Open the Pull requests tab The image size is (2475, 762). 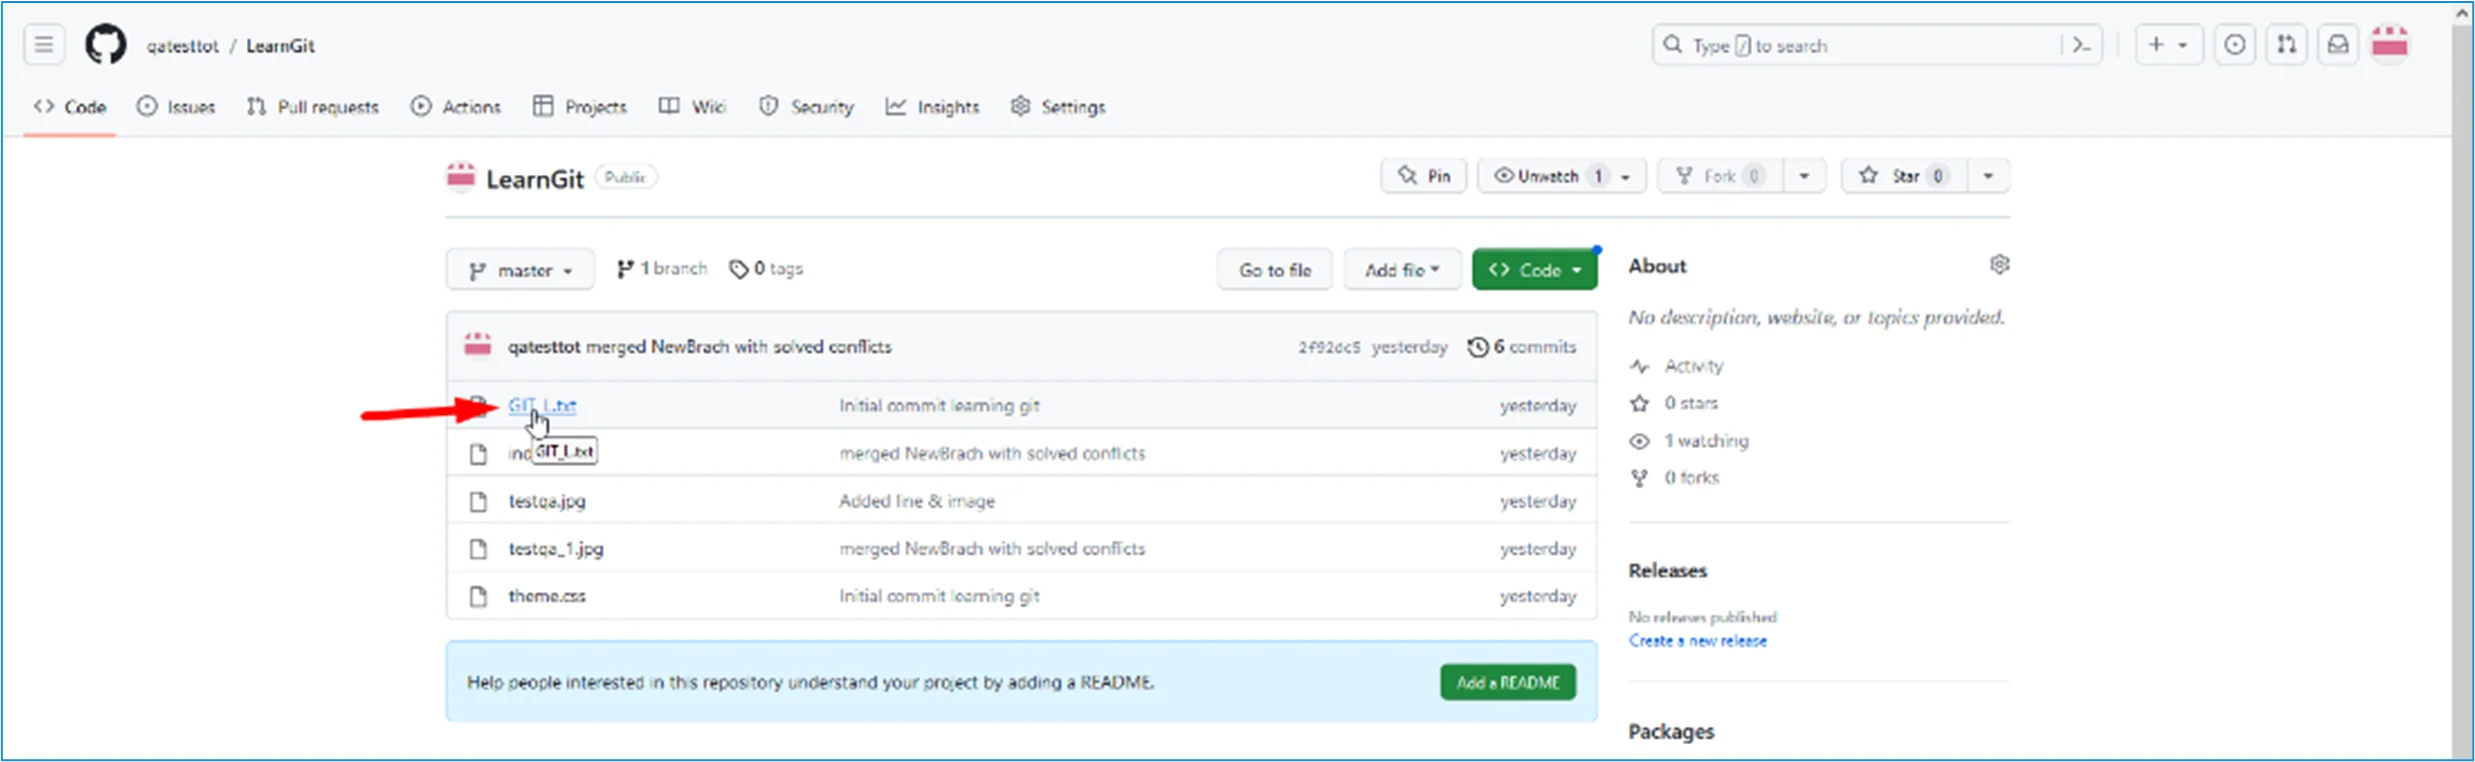[313, 107]
